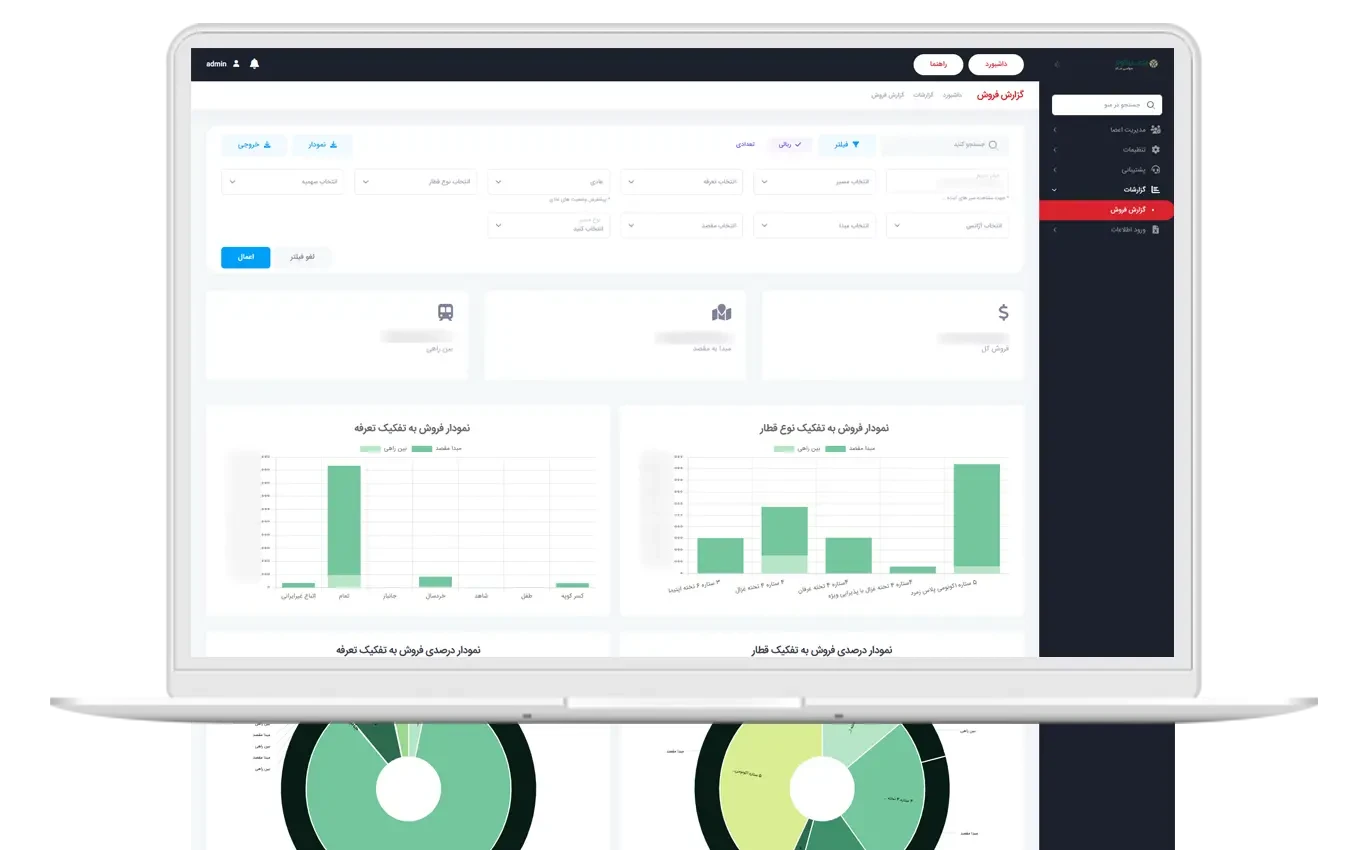Open the انتخاب آژانس dropdown
This screenshot has width=1366, height=850.
pos(947,226)
